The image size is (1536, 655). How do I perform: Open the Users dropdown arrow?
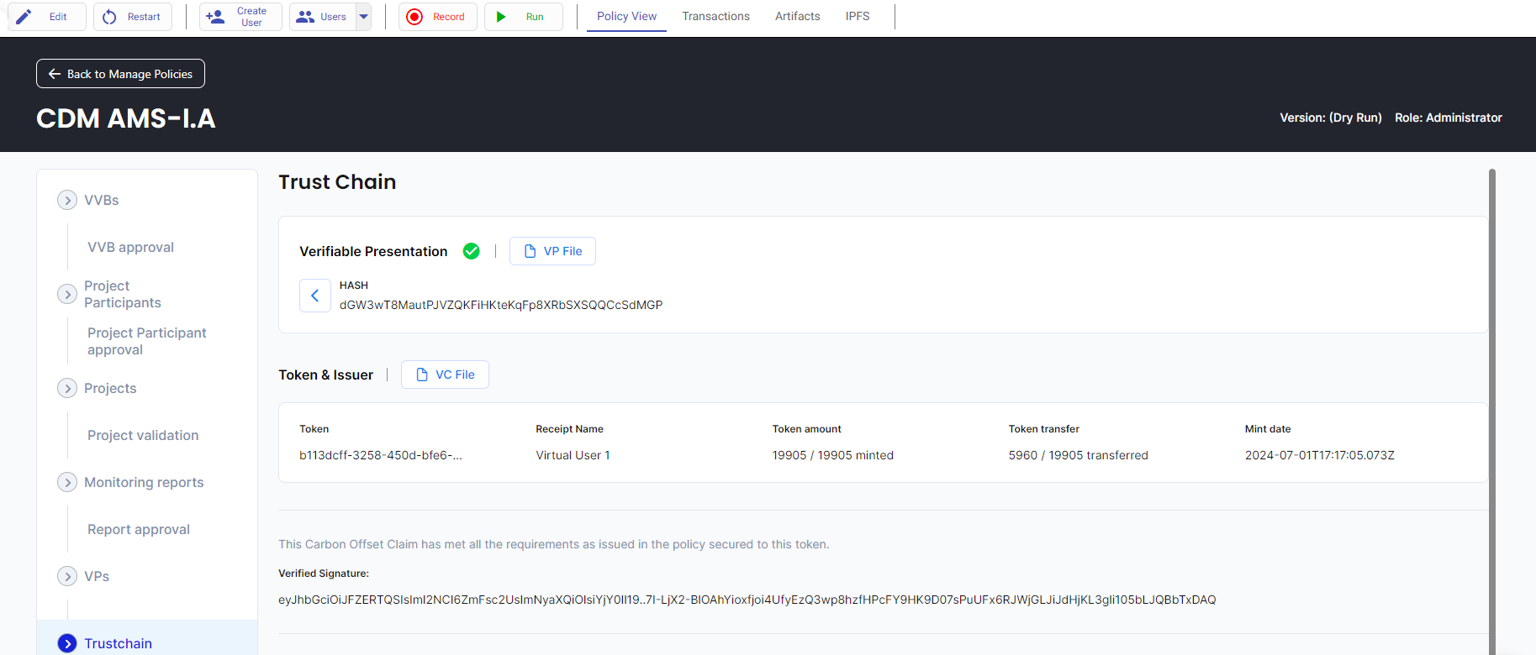(x=363, y=17)
